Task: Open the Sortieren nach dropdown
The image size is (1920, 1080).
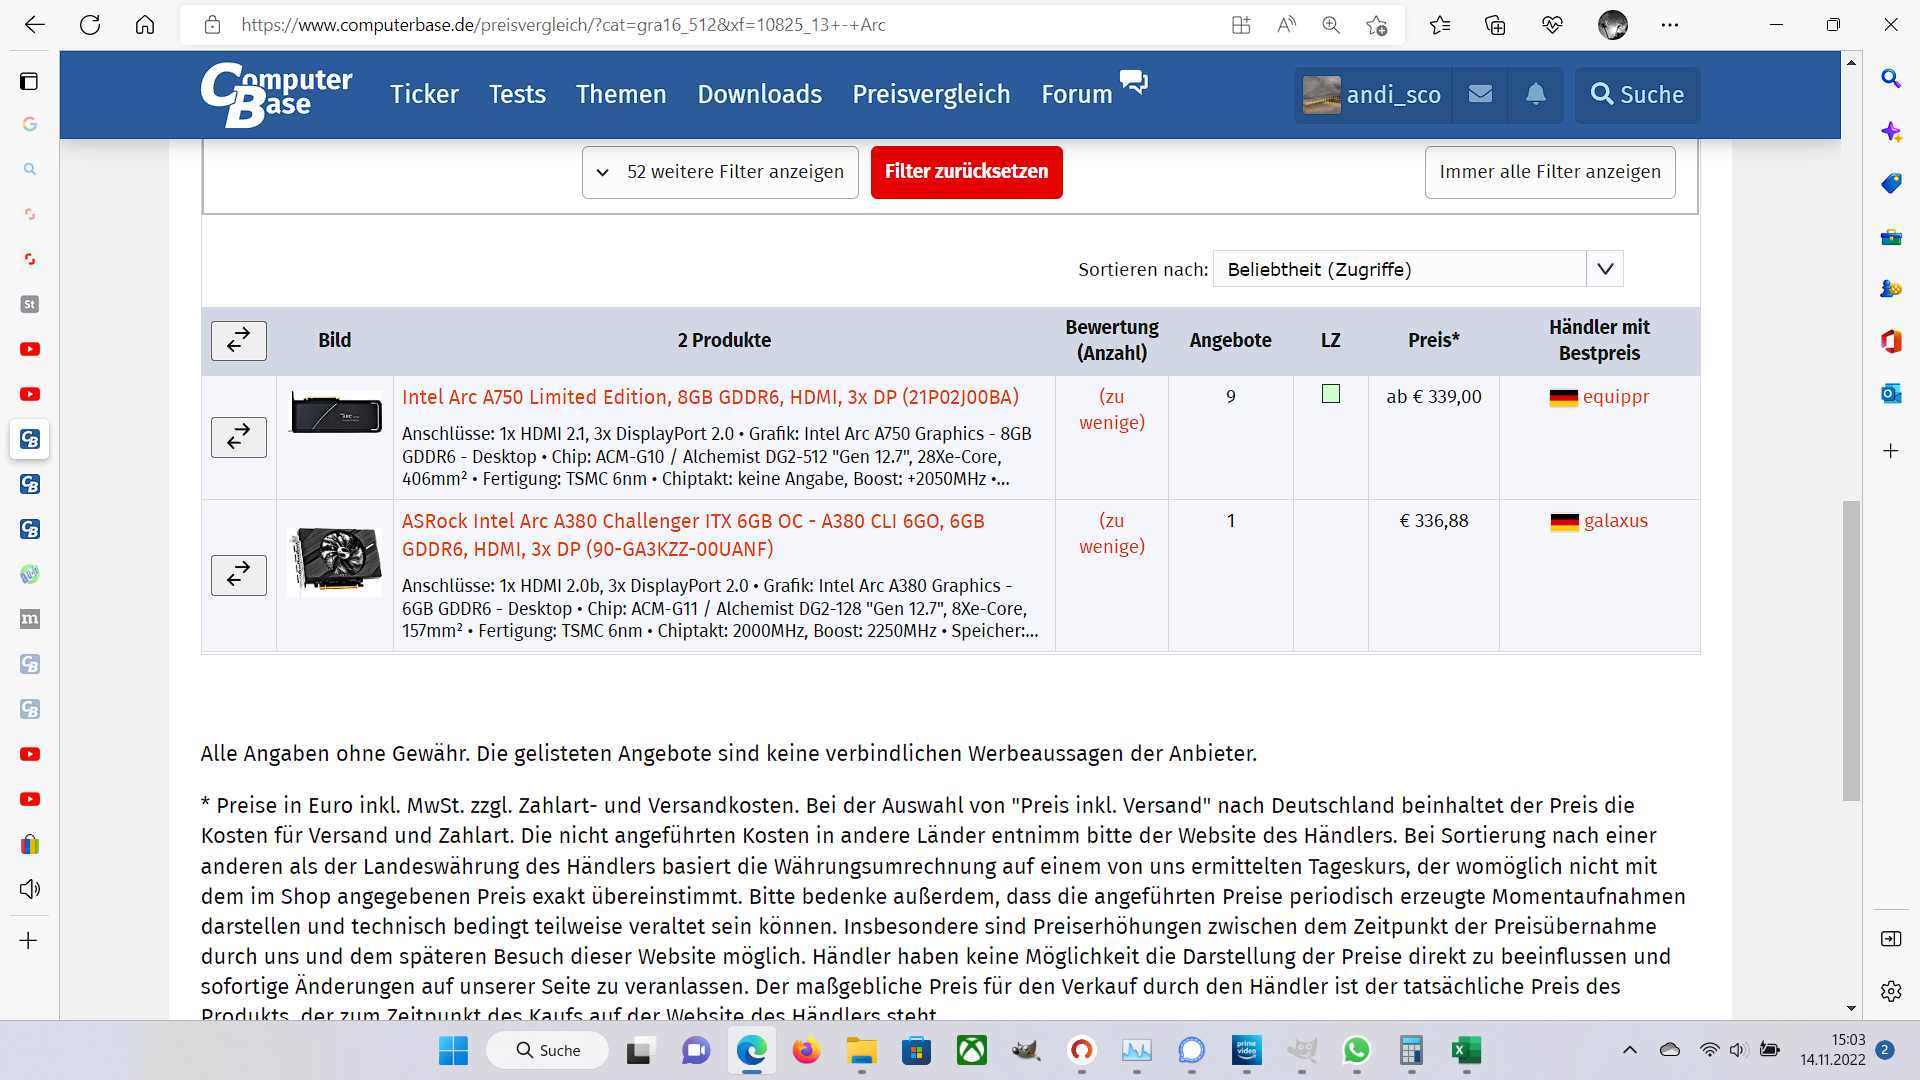Action: tap(1399, 269)
